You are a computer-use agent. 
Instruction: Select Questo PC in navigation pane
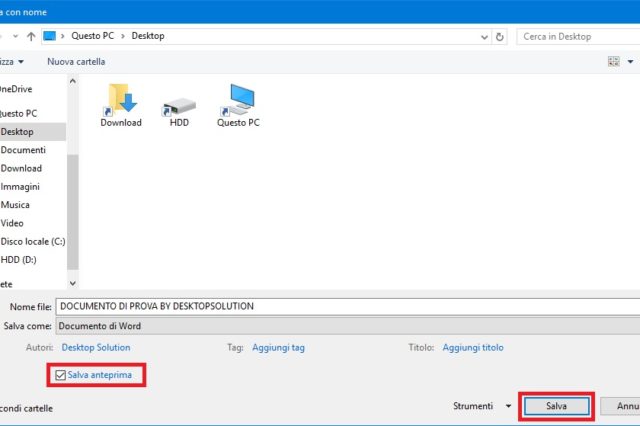point(18,113)
